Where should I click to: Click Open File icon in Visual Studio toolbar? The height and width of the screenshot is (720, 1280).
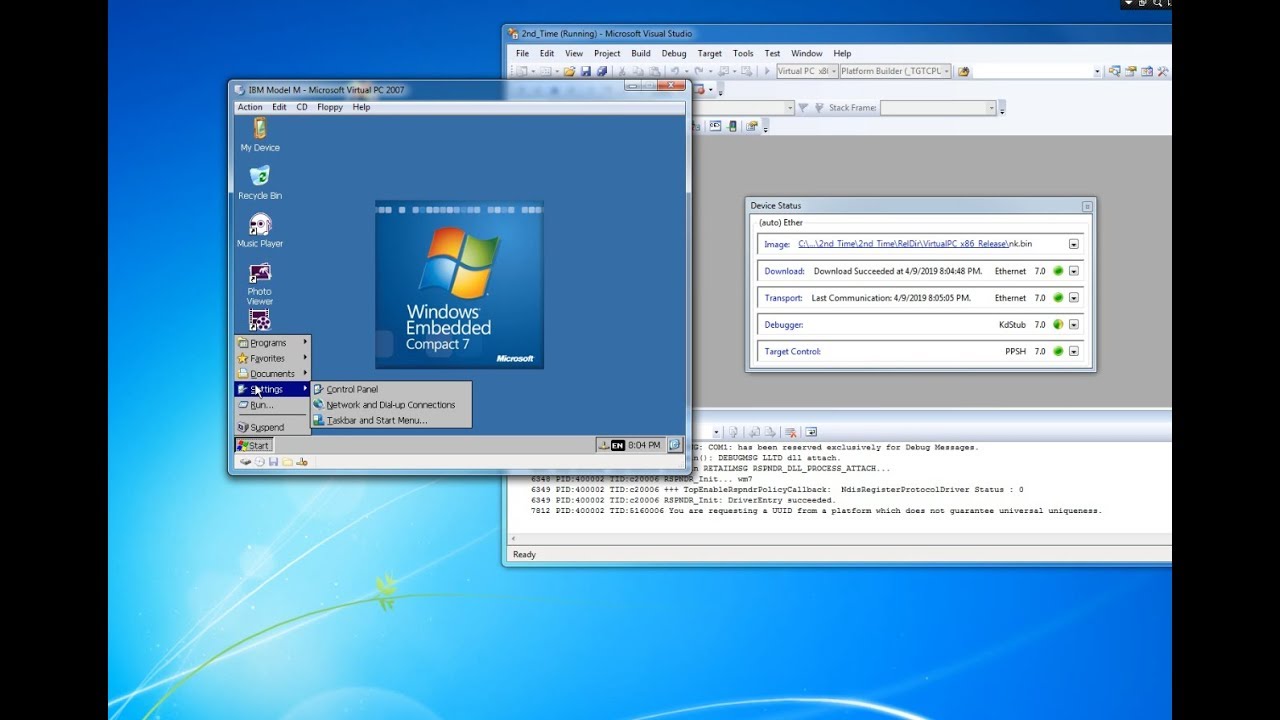(x=569, y=71)
